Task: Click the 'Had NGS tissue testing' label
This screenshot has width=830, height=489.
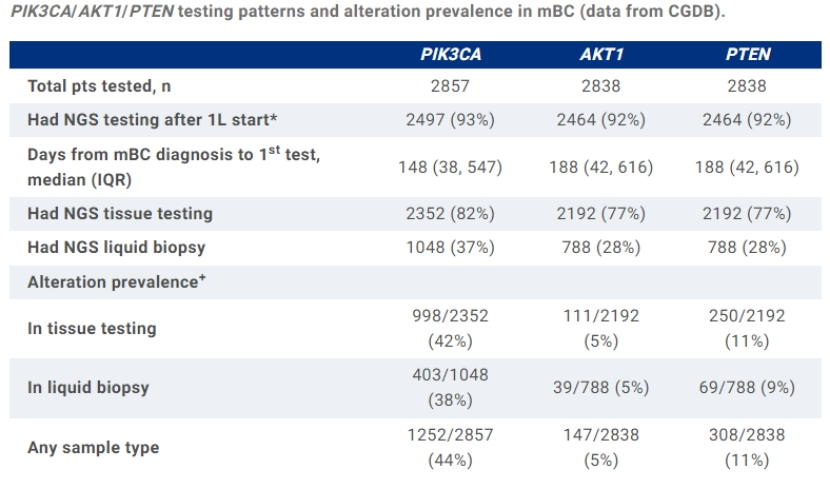Action: tap(120, 213)
